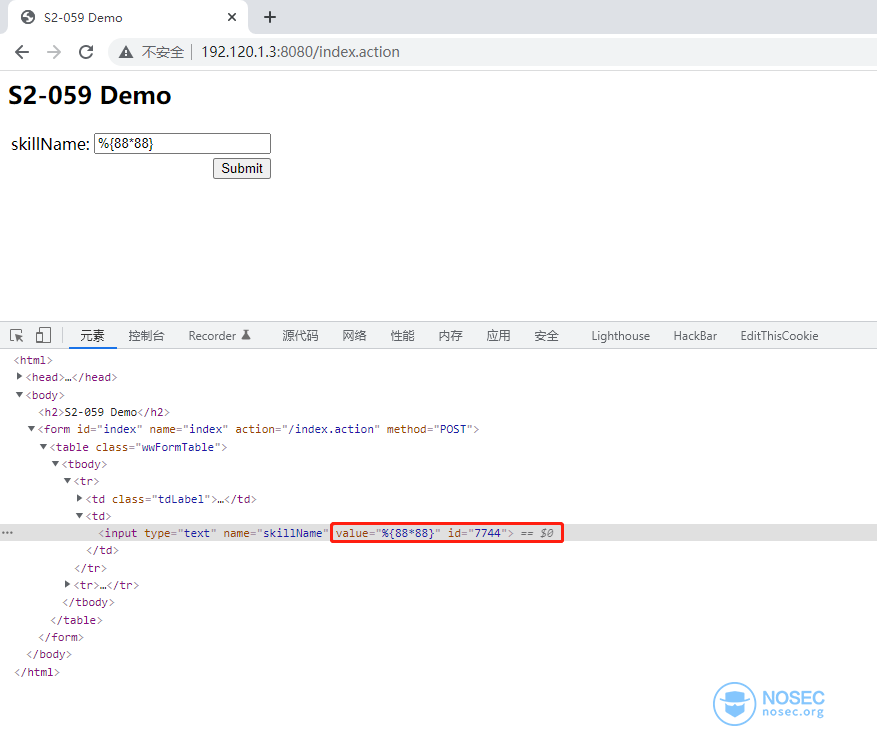This screenshot has width=877, height=750.
Task: Click the class="wwFormTable" attribute
Action: tap(158, 447)
